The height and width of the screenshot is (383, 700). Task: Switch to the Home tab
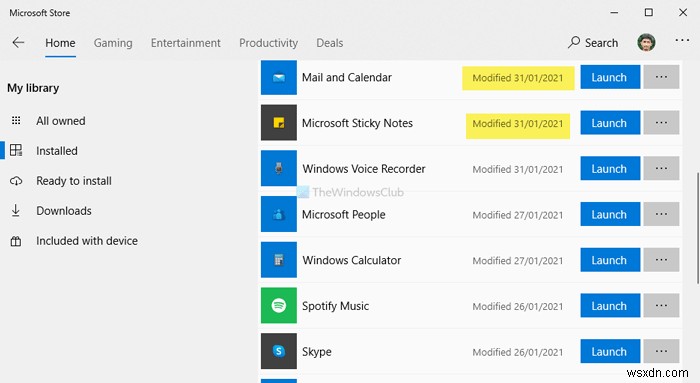[60, 43]
